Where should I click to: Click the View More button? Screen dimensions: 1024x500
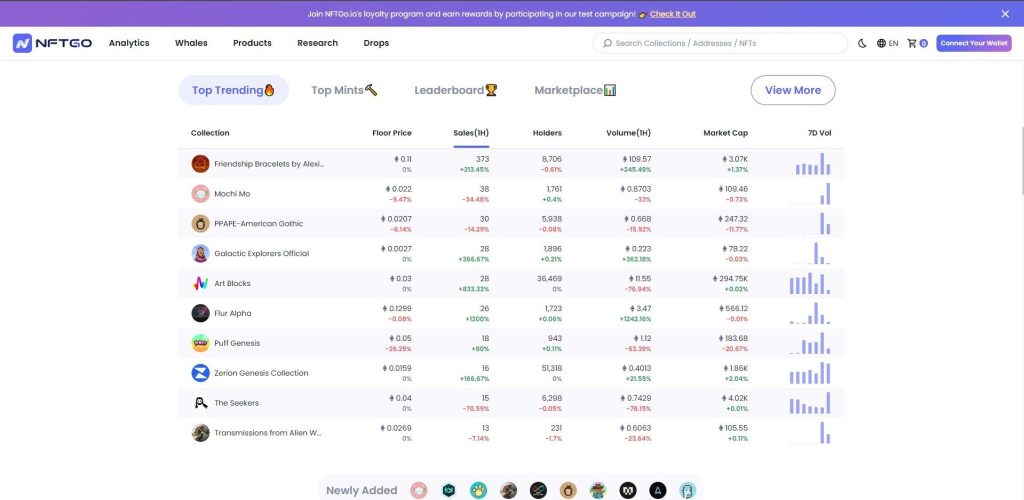[x=793, y=90]
